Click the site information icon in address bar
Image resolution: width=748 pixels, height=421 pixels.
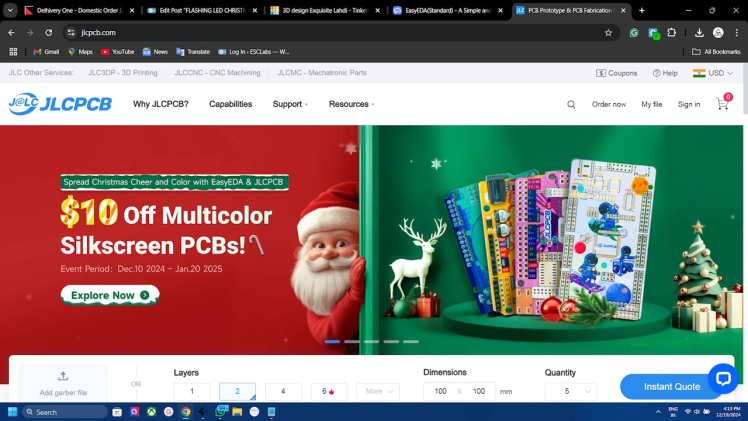tap(71, 32)
